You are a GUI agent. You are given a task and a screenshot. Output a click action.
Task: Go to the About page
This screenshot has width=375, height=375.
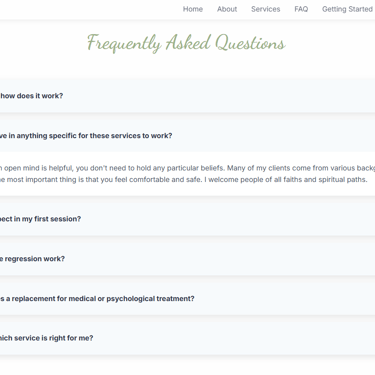227,9
